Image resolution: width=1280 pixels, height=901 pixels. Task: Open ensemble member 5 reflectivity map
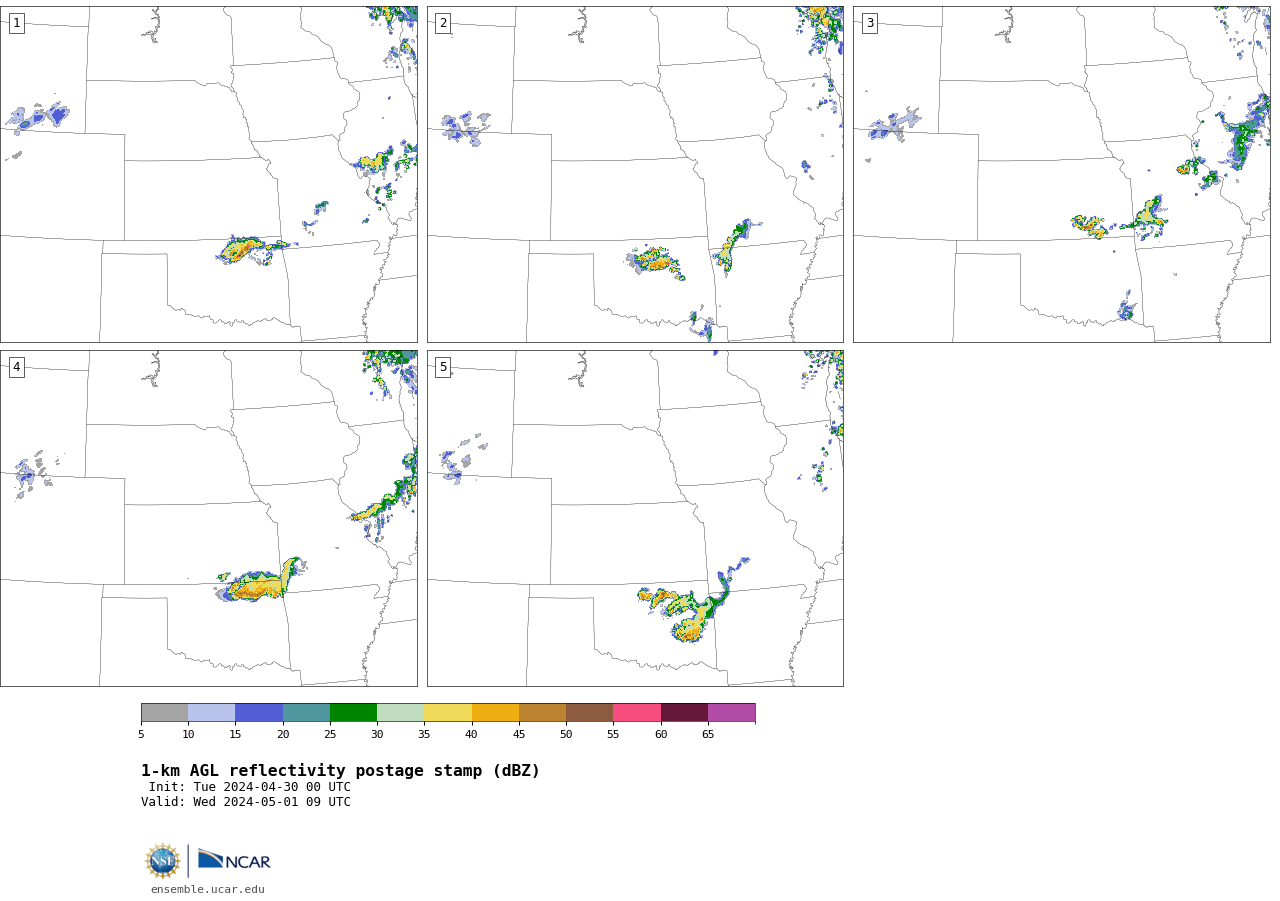point(635,518)
